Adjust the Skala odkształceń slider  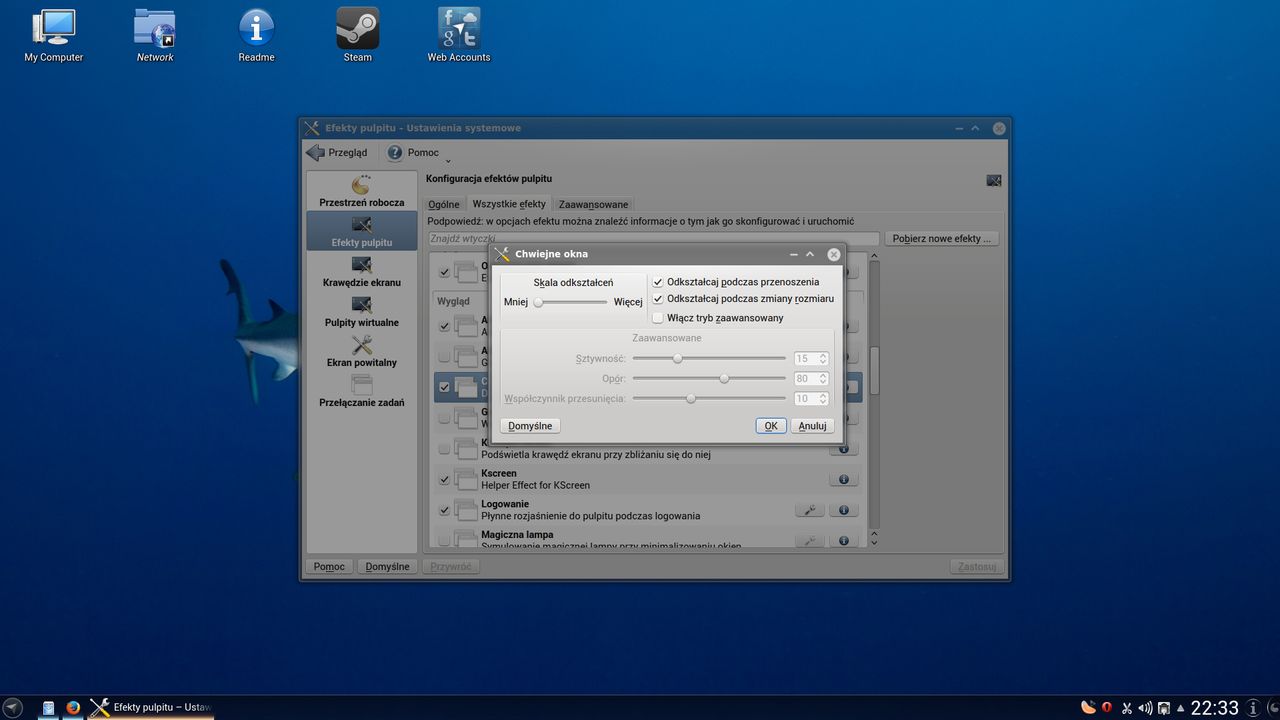tap(570, 302)
